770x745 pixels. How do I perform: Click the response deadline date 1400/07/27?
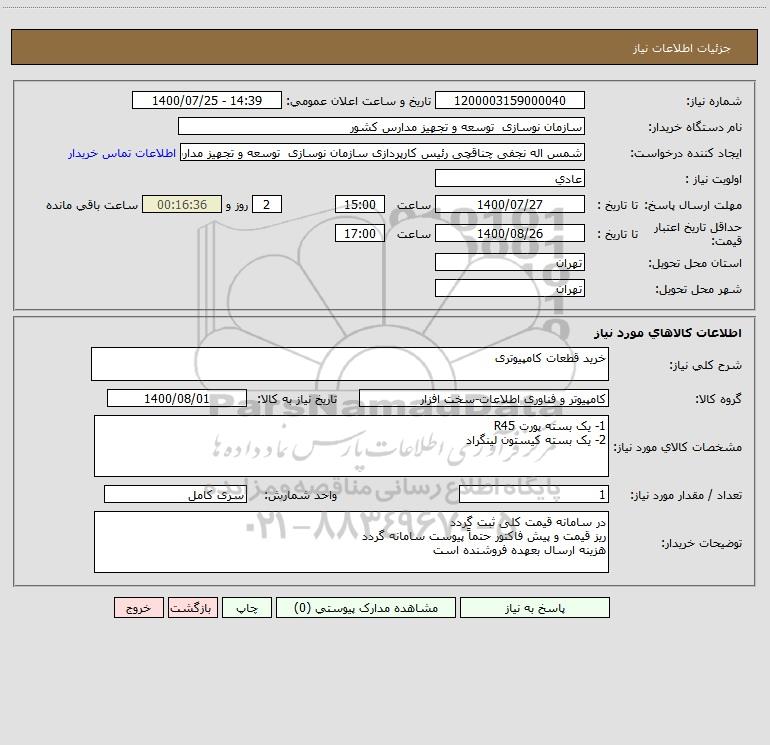[x=510, y=205]
